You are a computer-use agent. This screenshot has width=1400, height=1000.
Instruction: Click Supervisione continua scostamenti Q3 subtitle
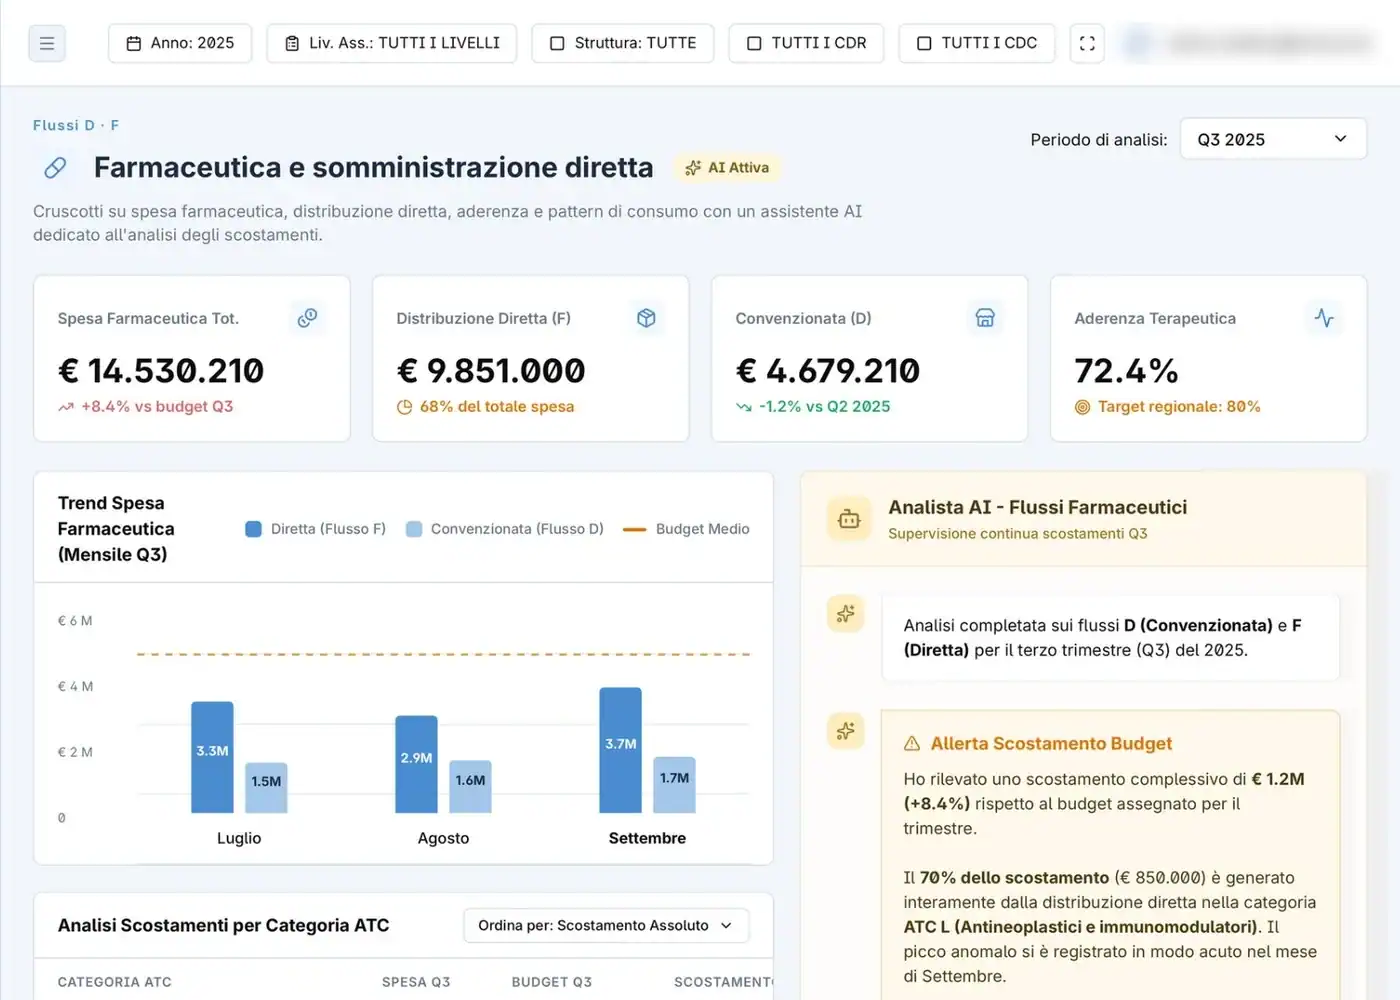tap(1017, 534)
